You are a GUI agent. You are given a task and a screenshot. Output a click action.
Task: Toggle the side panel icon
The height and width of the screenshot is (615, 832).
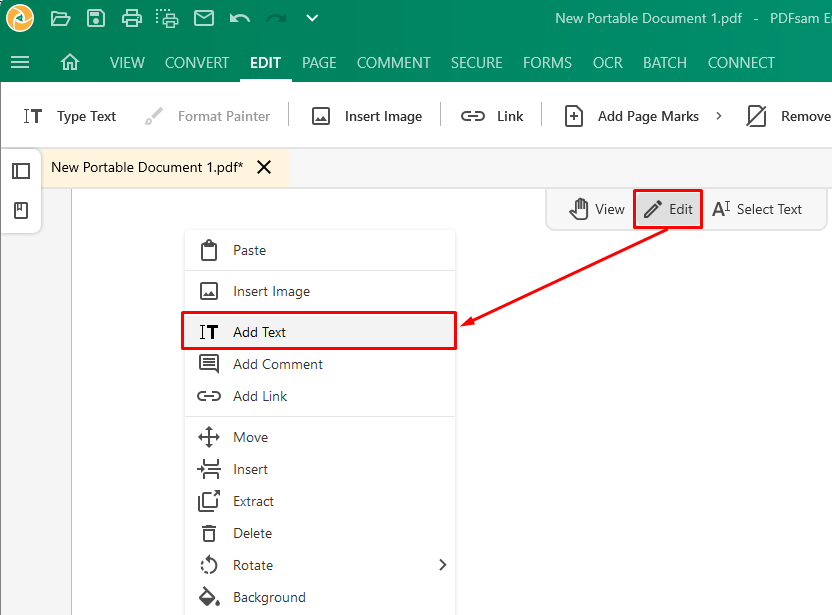[21, 171]
